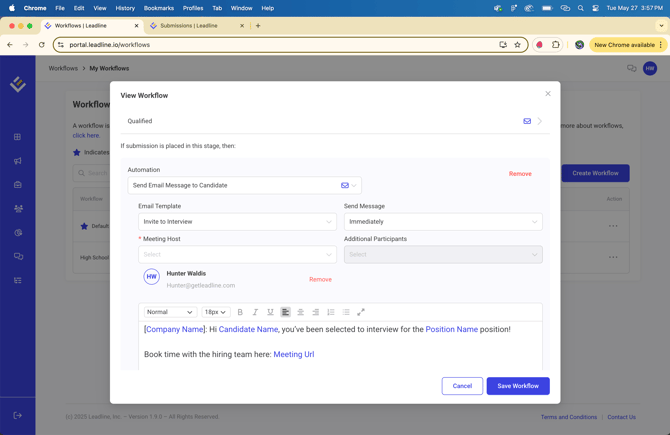Expand the Qualified stage chevron
Viewport: 670px width, 435px height.
pyautogui.click(x=540, y=121)
